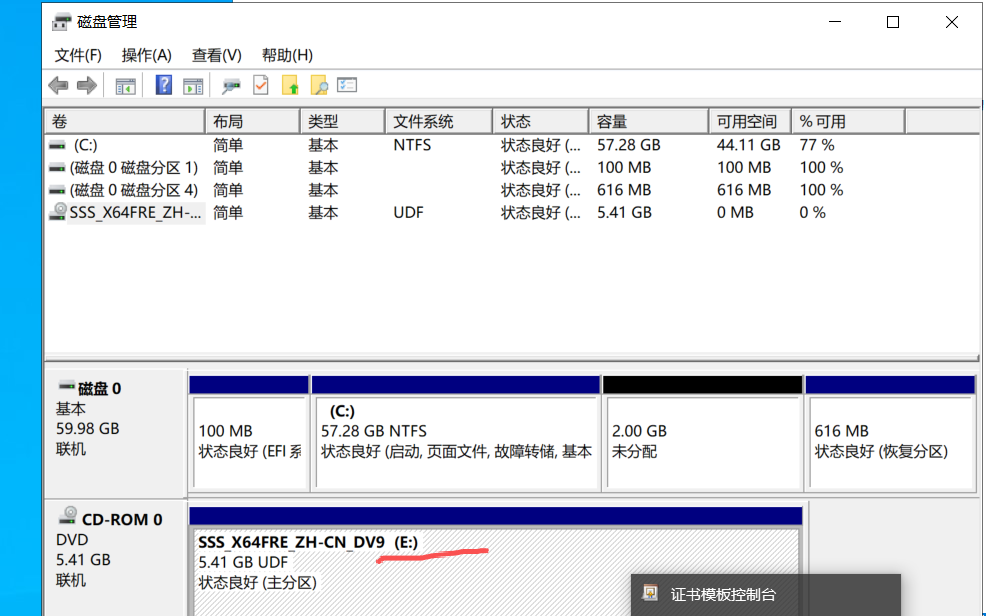Click the connect/refresh disk toolbar icon
Screen dimensions: 1004x616
pyautogui.click(x=232, y=86)
